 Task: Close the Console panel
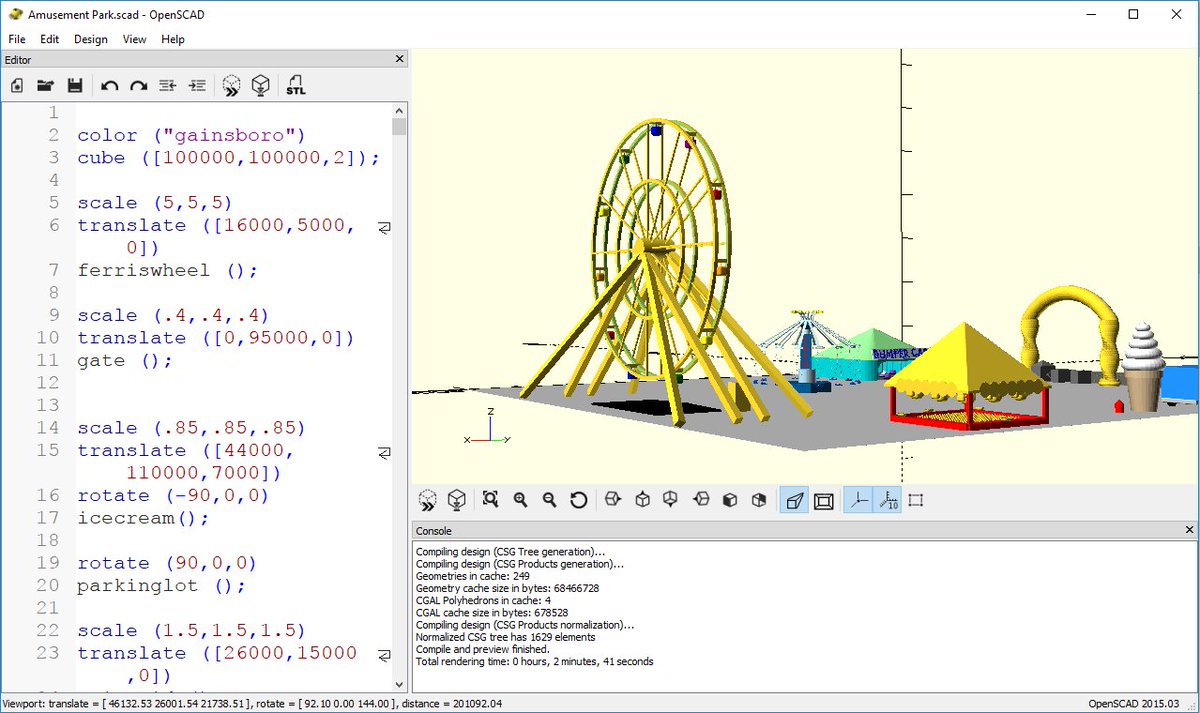(1189, 530)
